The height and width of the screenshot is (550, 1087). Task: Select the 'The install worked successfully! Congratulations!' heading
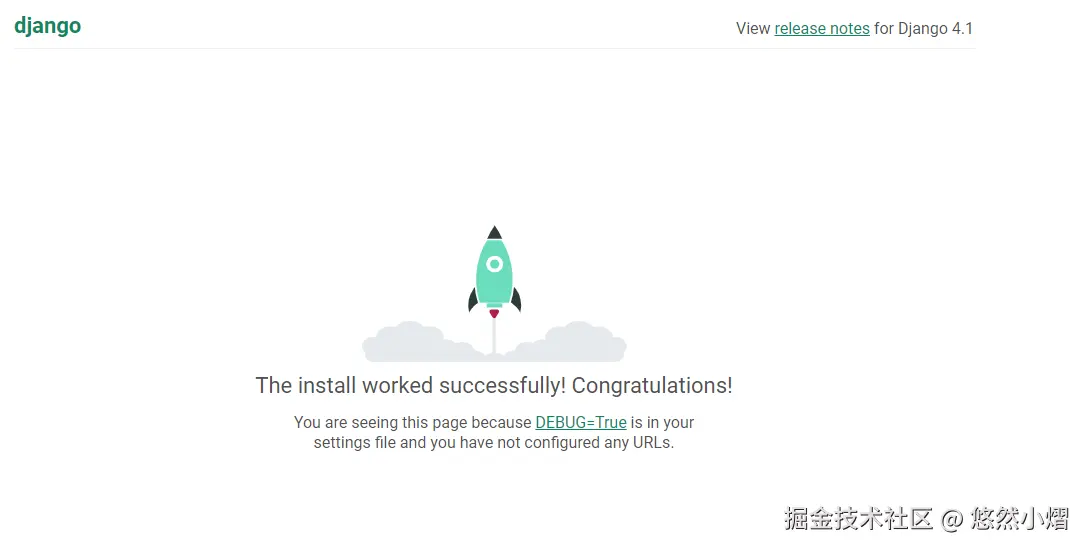[x=494, y=386]
